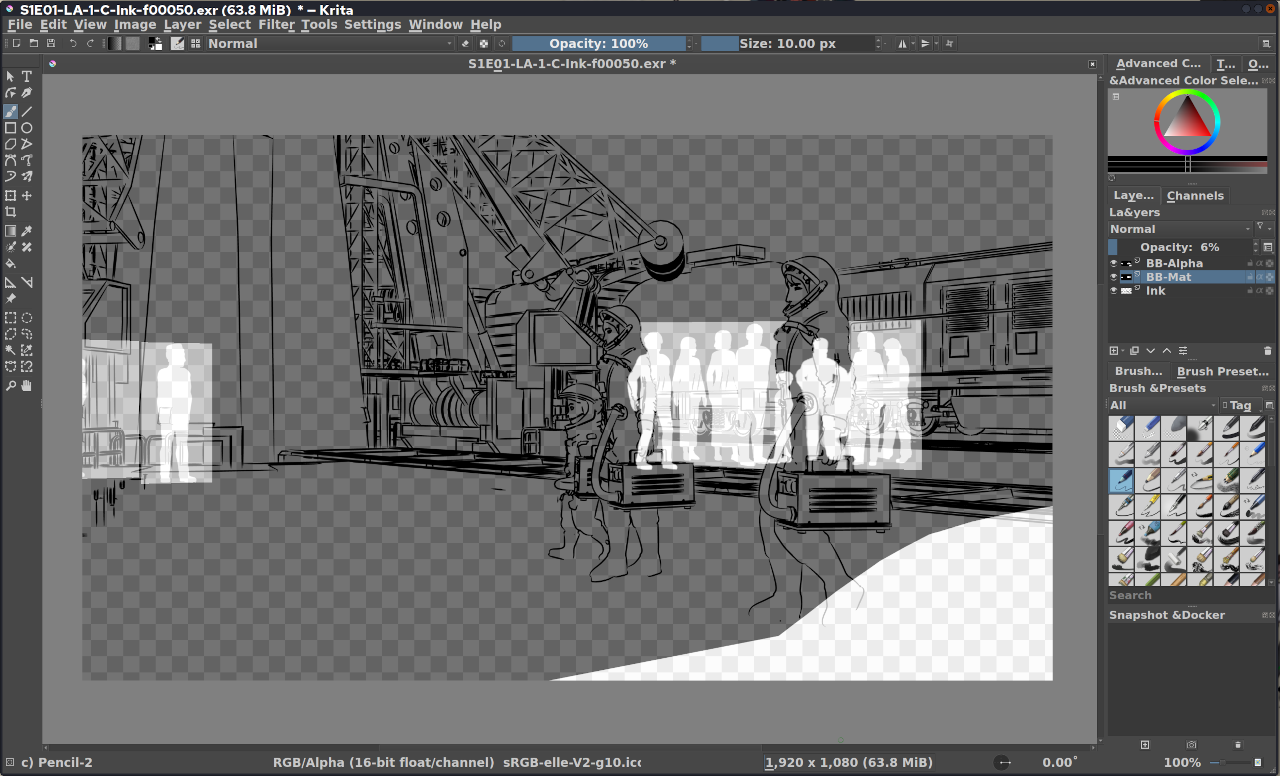Delete layer with trash icon

coord(1268,351)
